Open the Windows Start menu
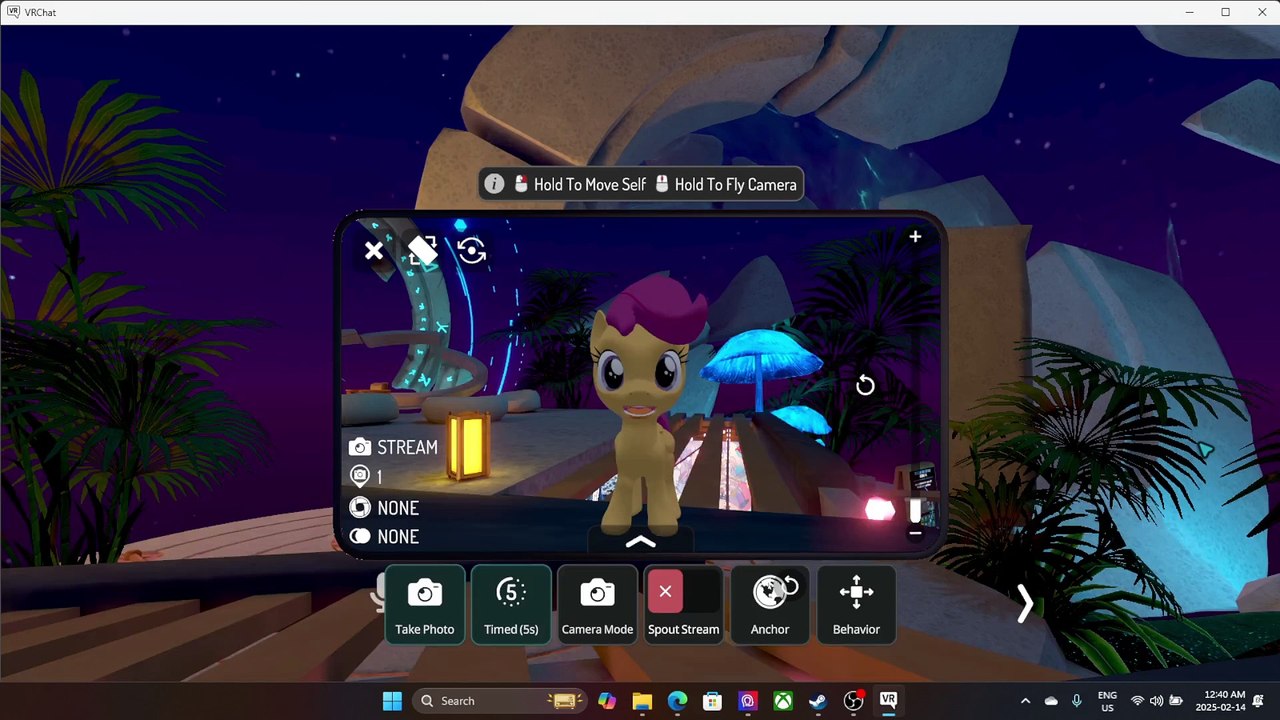This screenshot has width=1280, height=720. coord(392,701)
